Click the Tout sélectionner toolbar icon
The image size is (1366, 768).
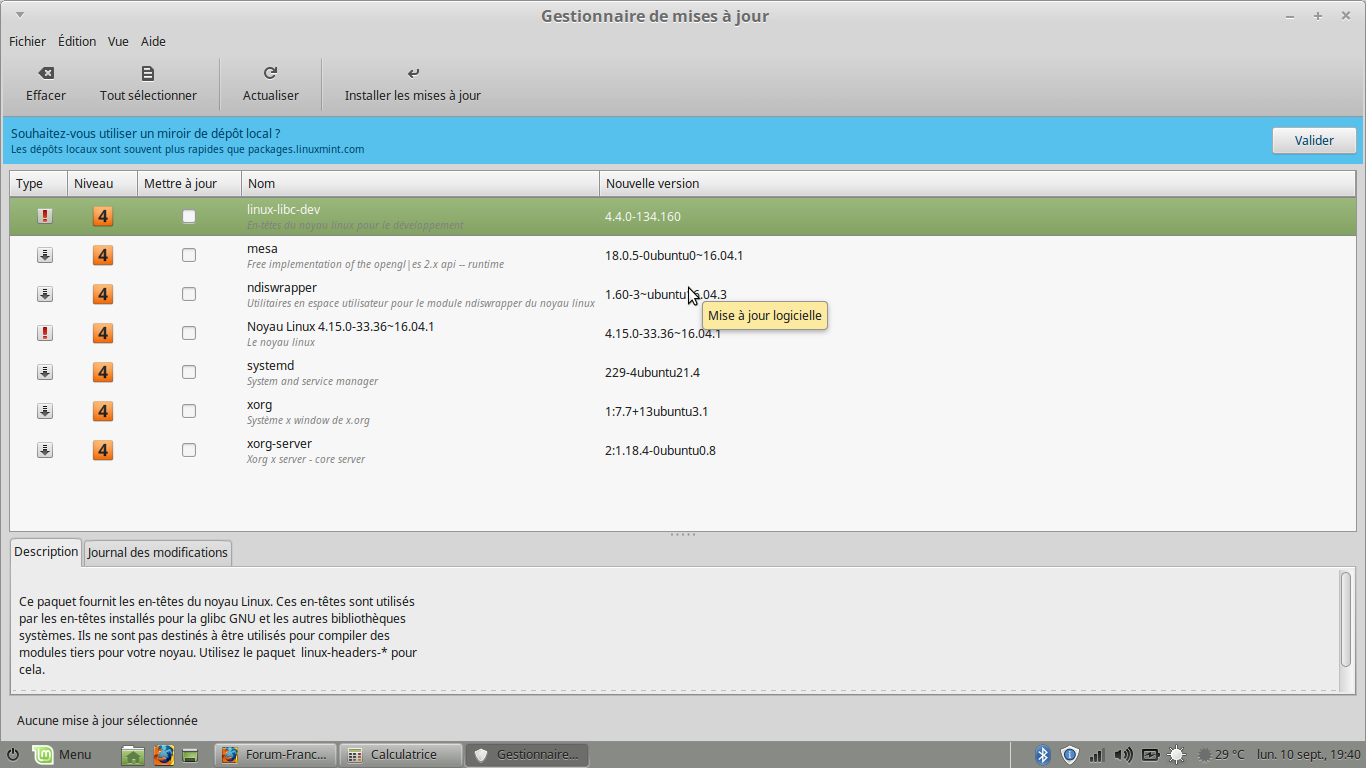pyautogui.click(x=148, y=73)
